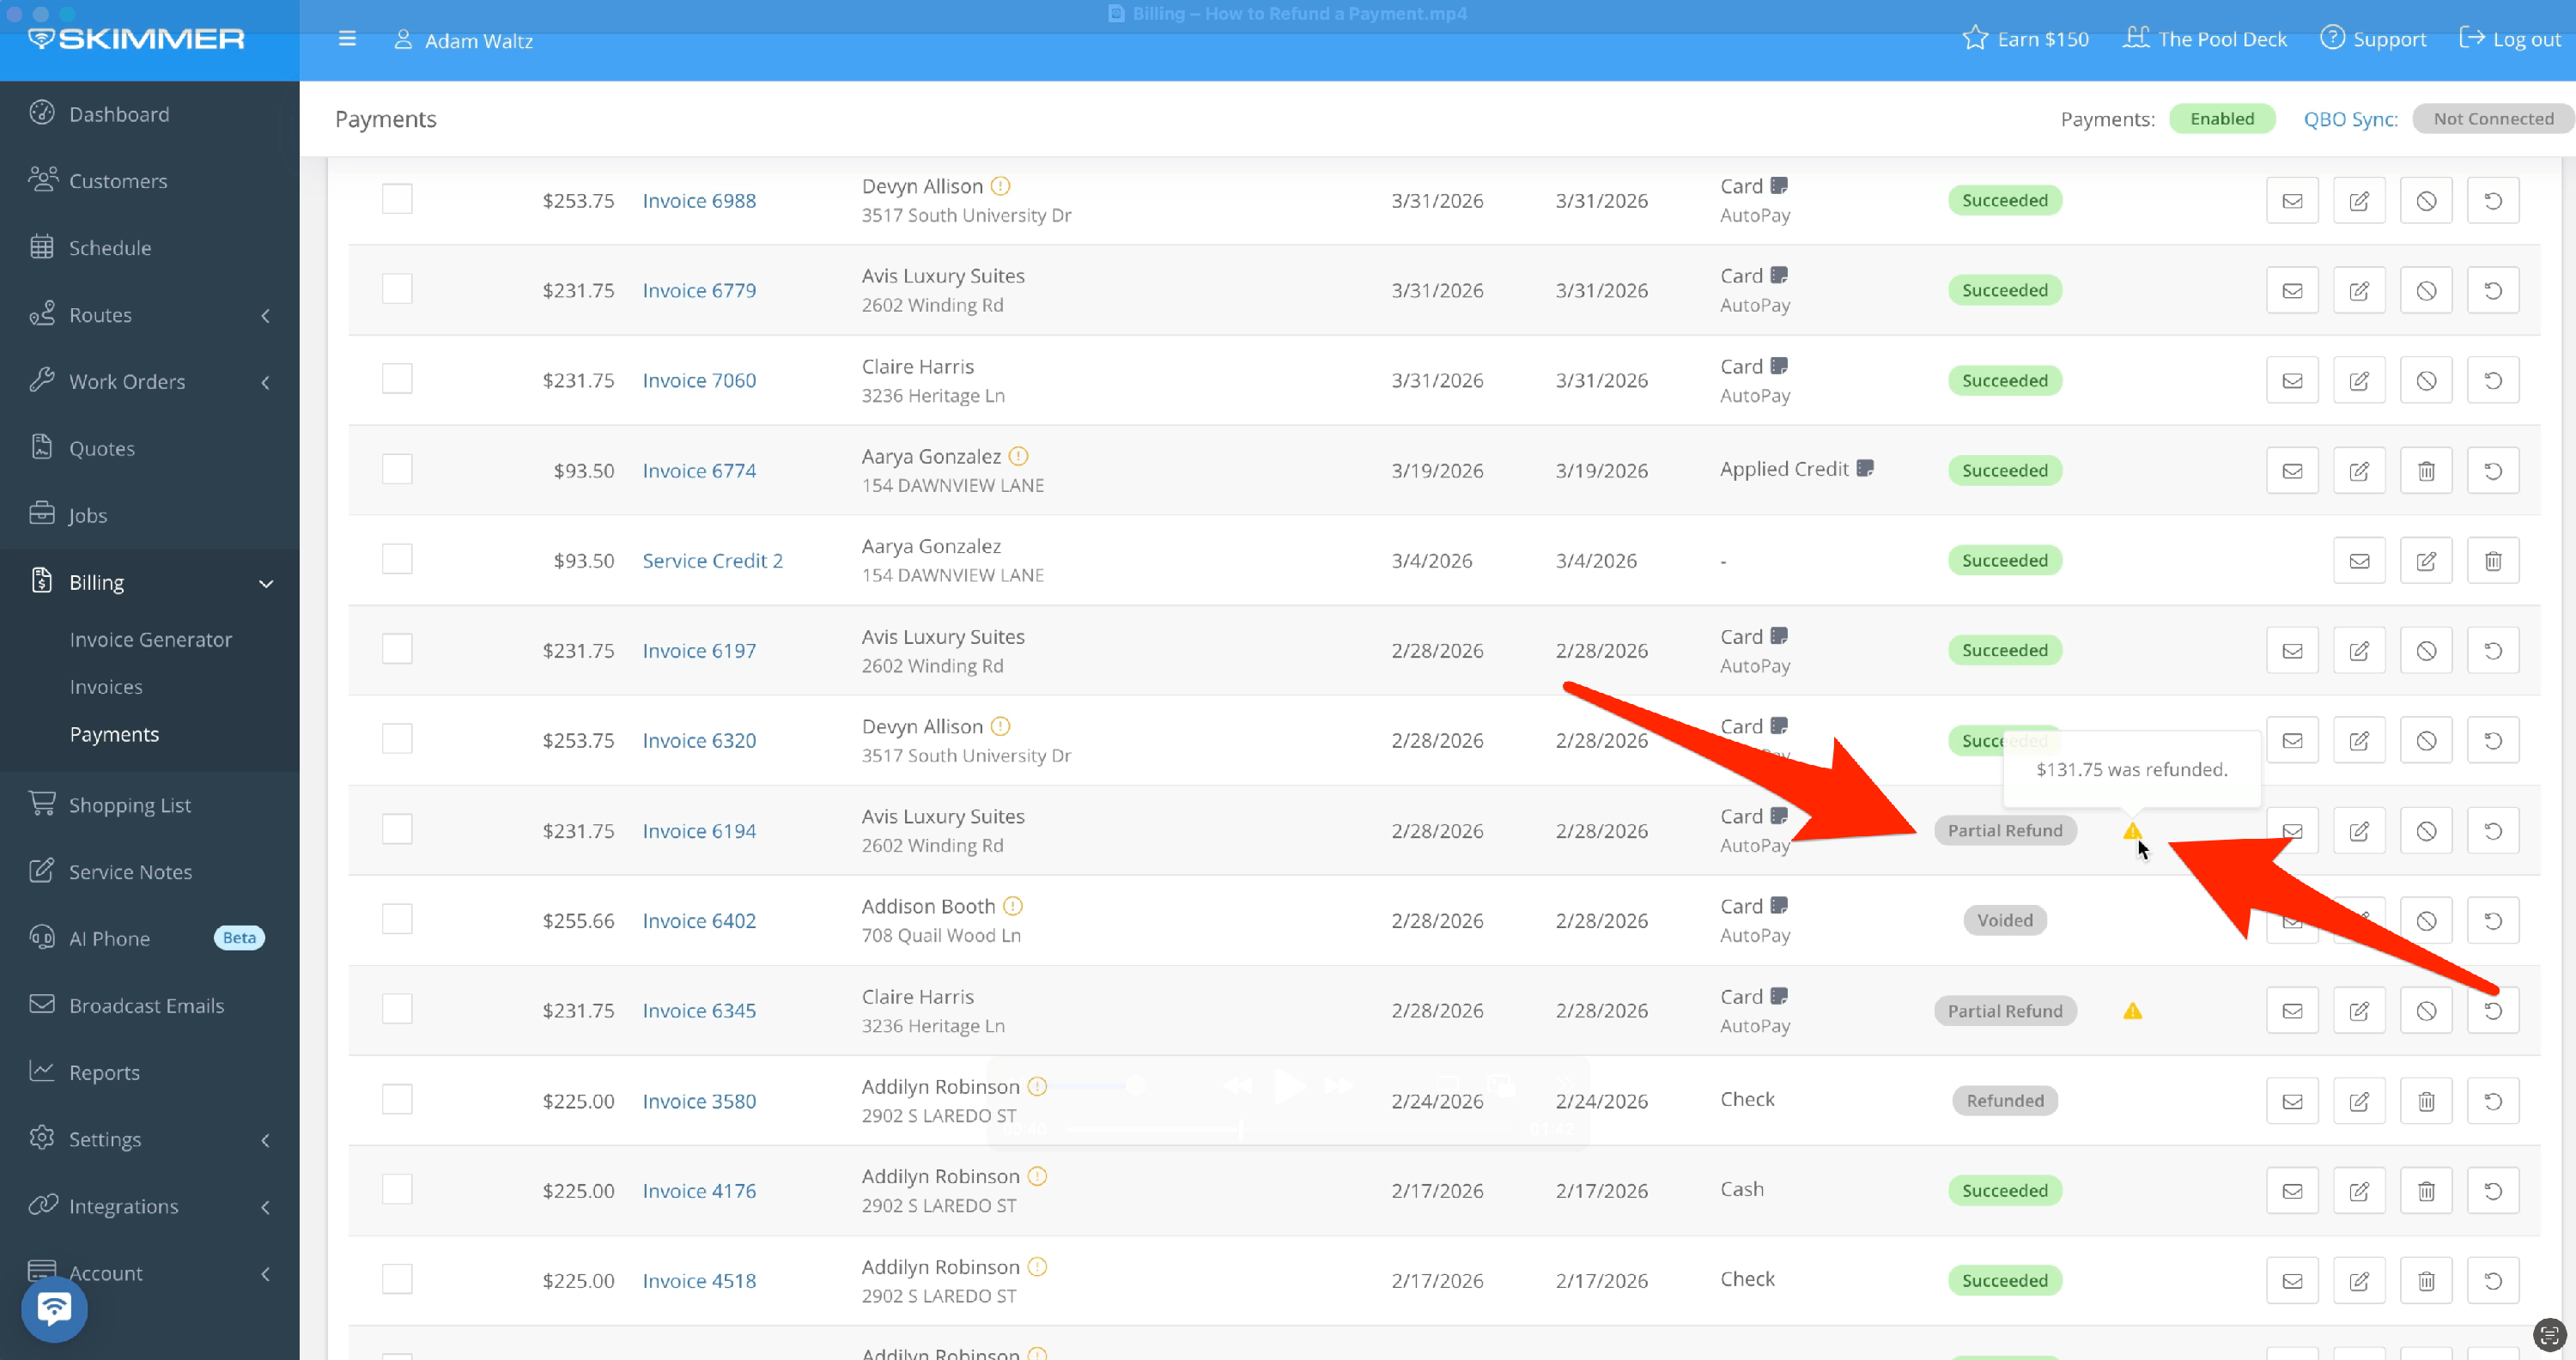Click info icon next to Aarya Gonzalez
Screen dimensions: 2576x1360
tap(1018, 456)
